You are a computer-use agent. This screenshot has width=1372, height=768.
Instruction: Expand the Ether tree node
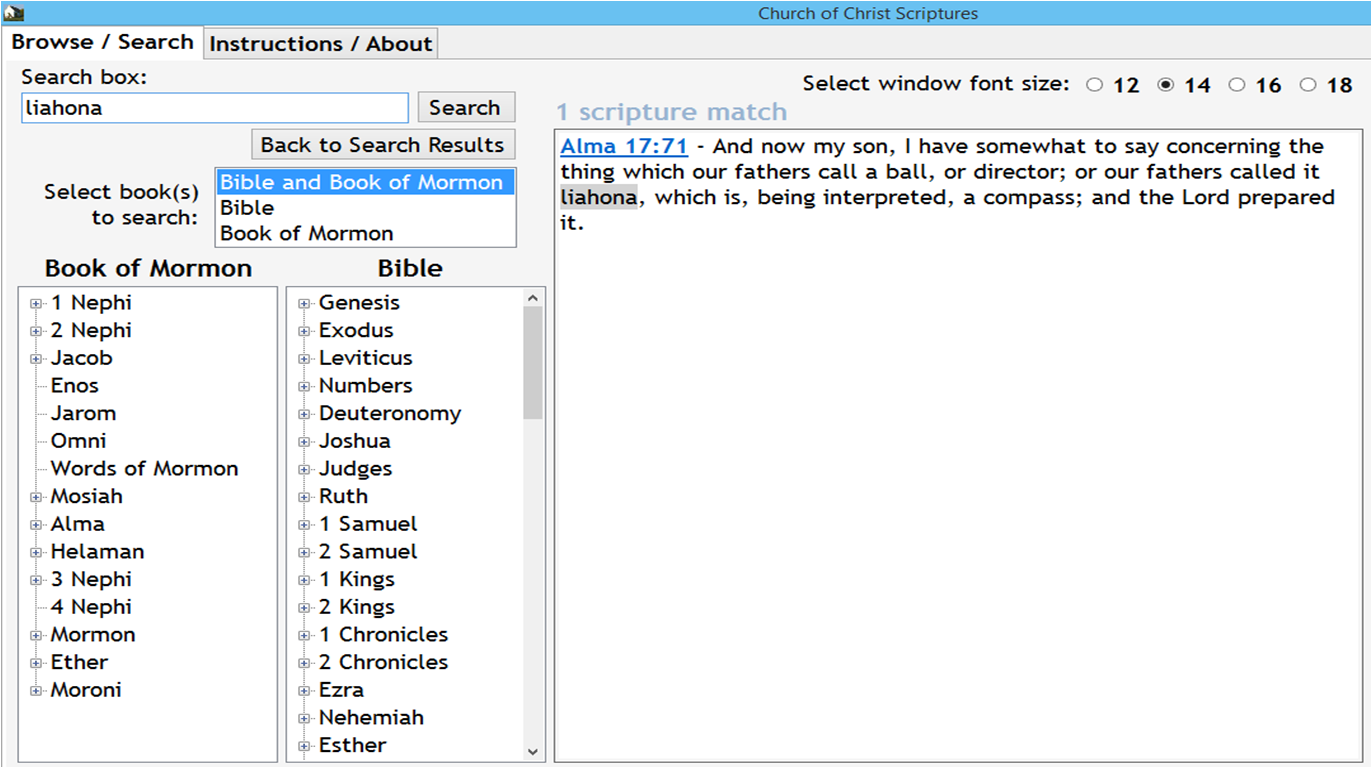point(37,663)
